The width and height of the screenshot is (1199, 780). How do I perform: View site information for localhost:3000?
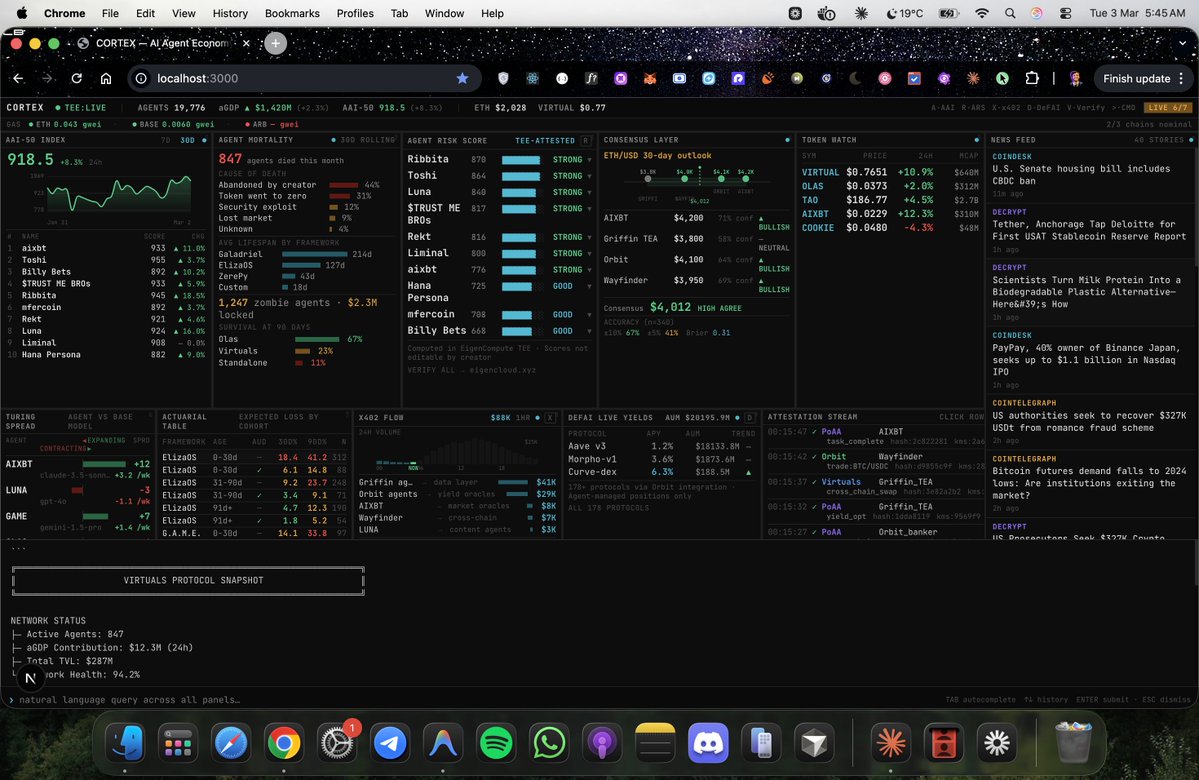coord(141,78)
